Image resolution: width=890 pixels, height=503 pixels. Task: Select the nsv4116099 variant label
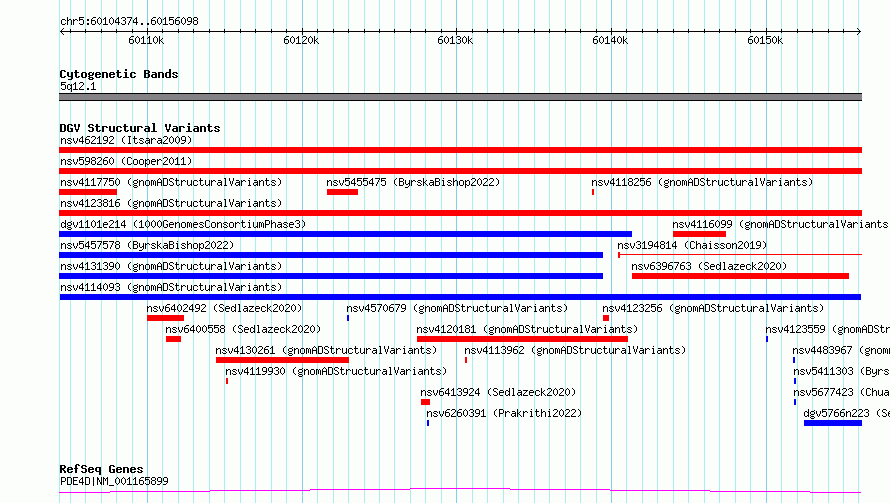click(781, 224)
